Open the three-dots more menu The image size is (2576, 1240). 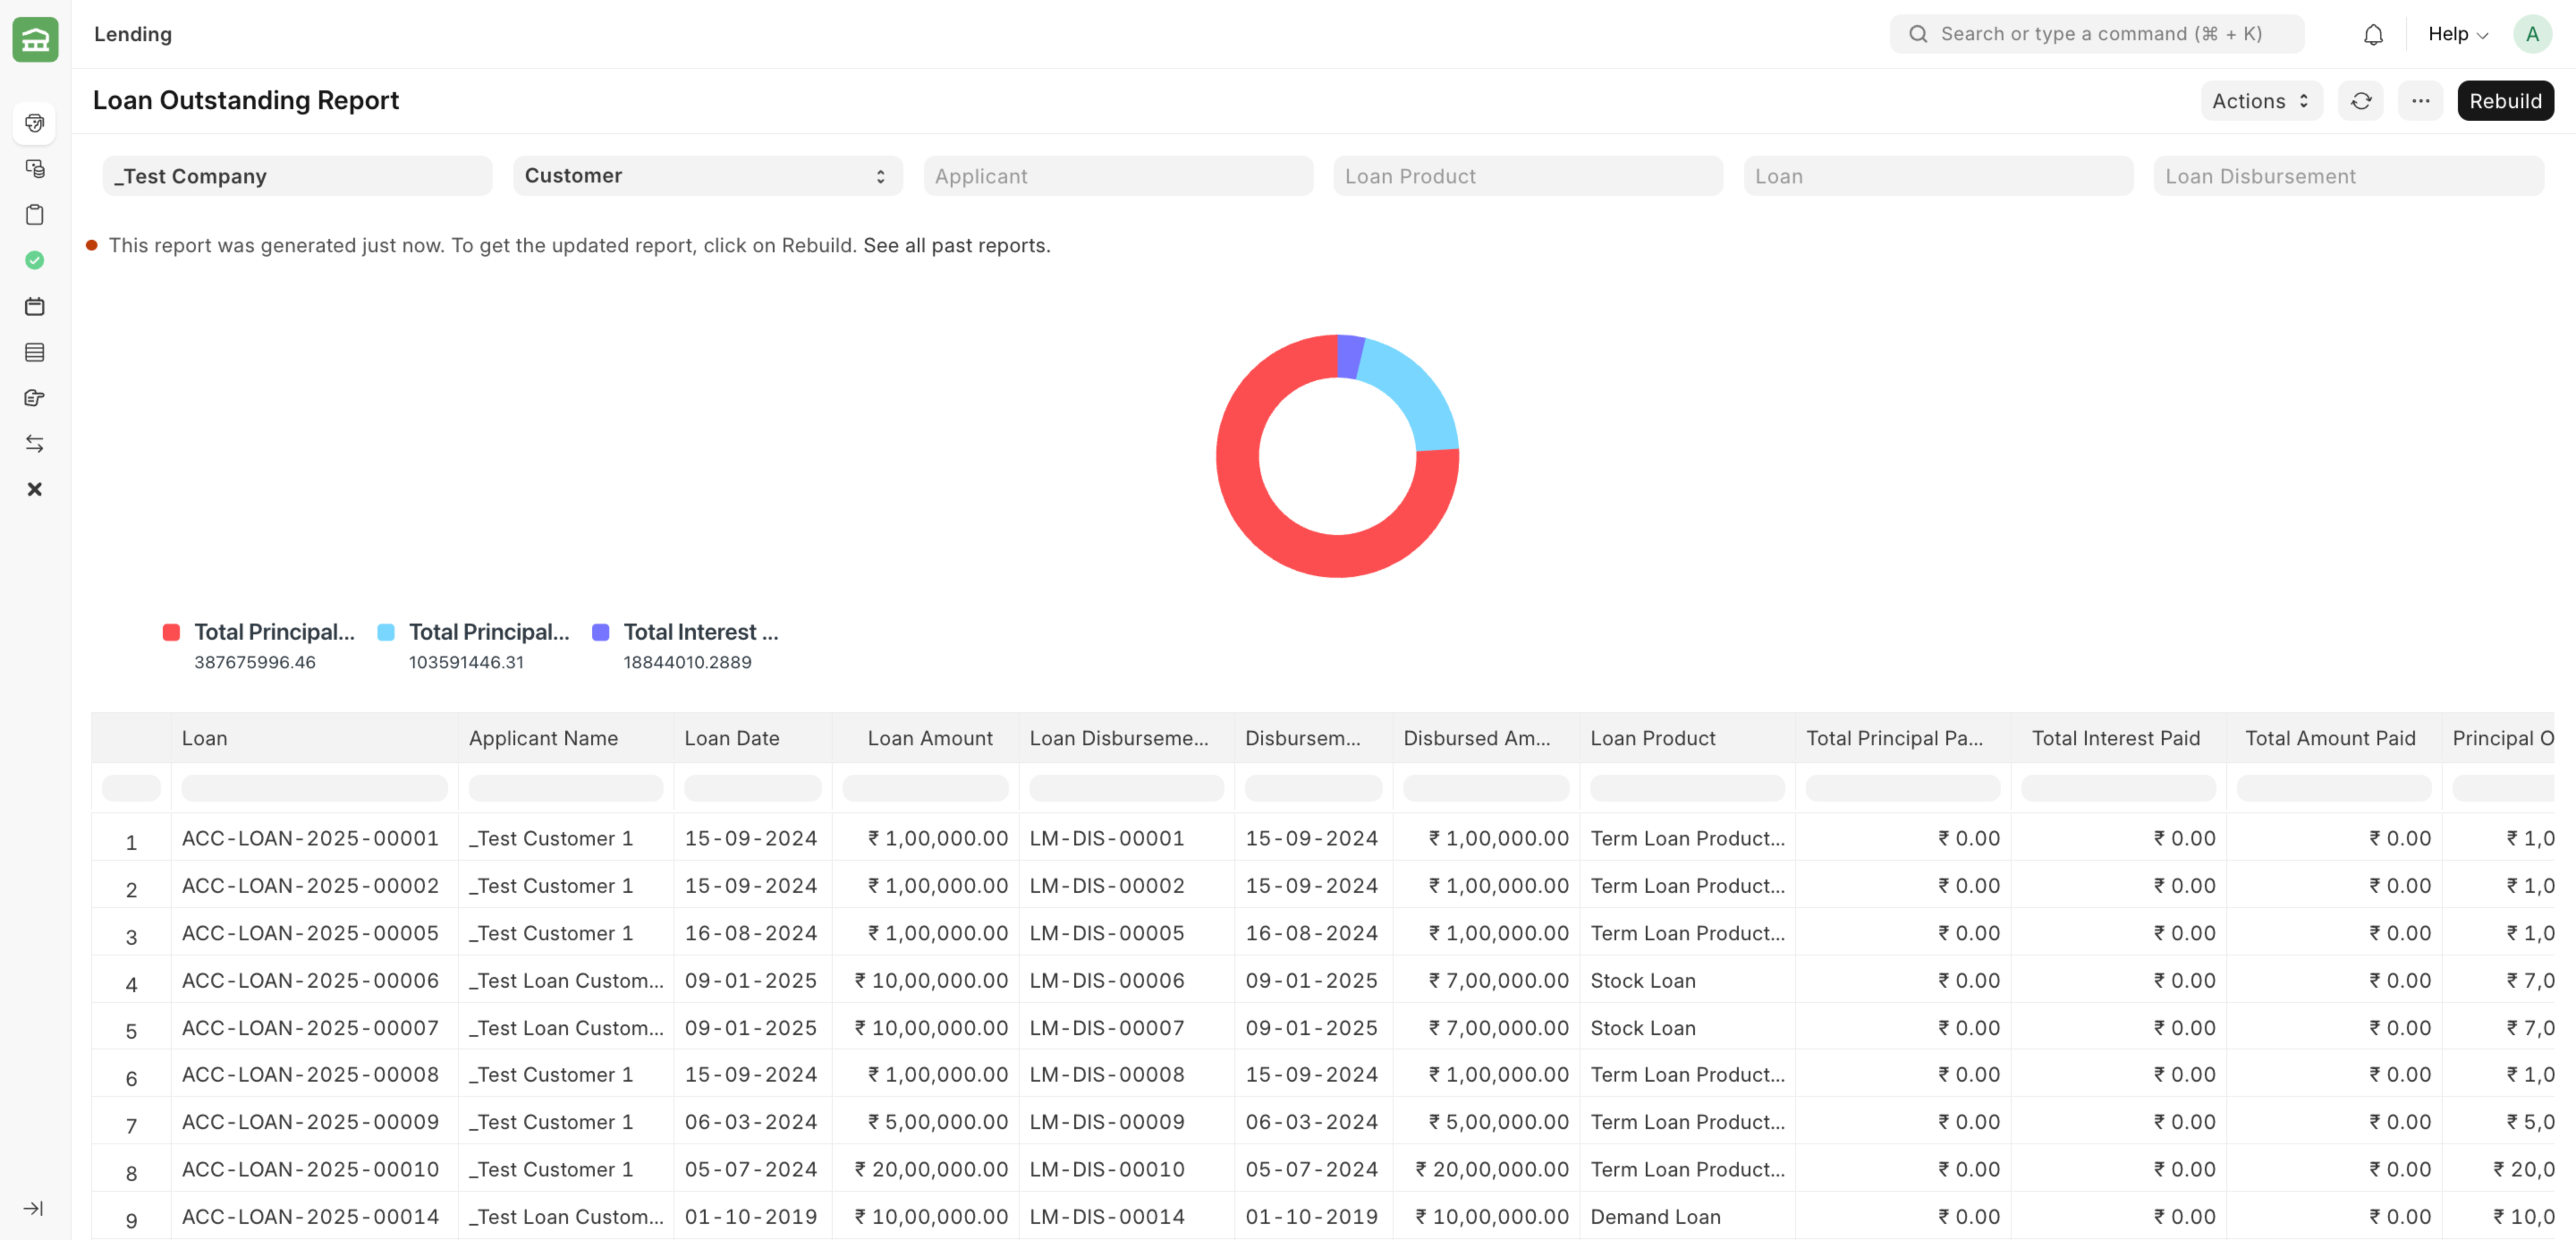(x=2420, y=101)
